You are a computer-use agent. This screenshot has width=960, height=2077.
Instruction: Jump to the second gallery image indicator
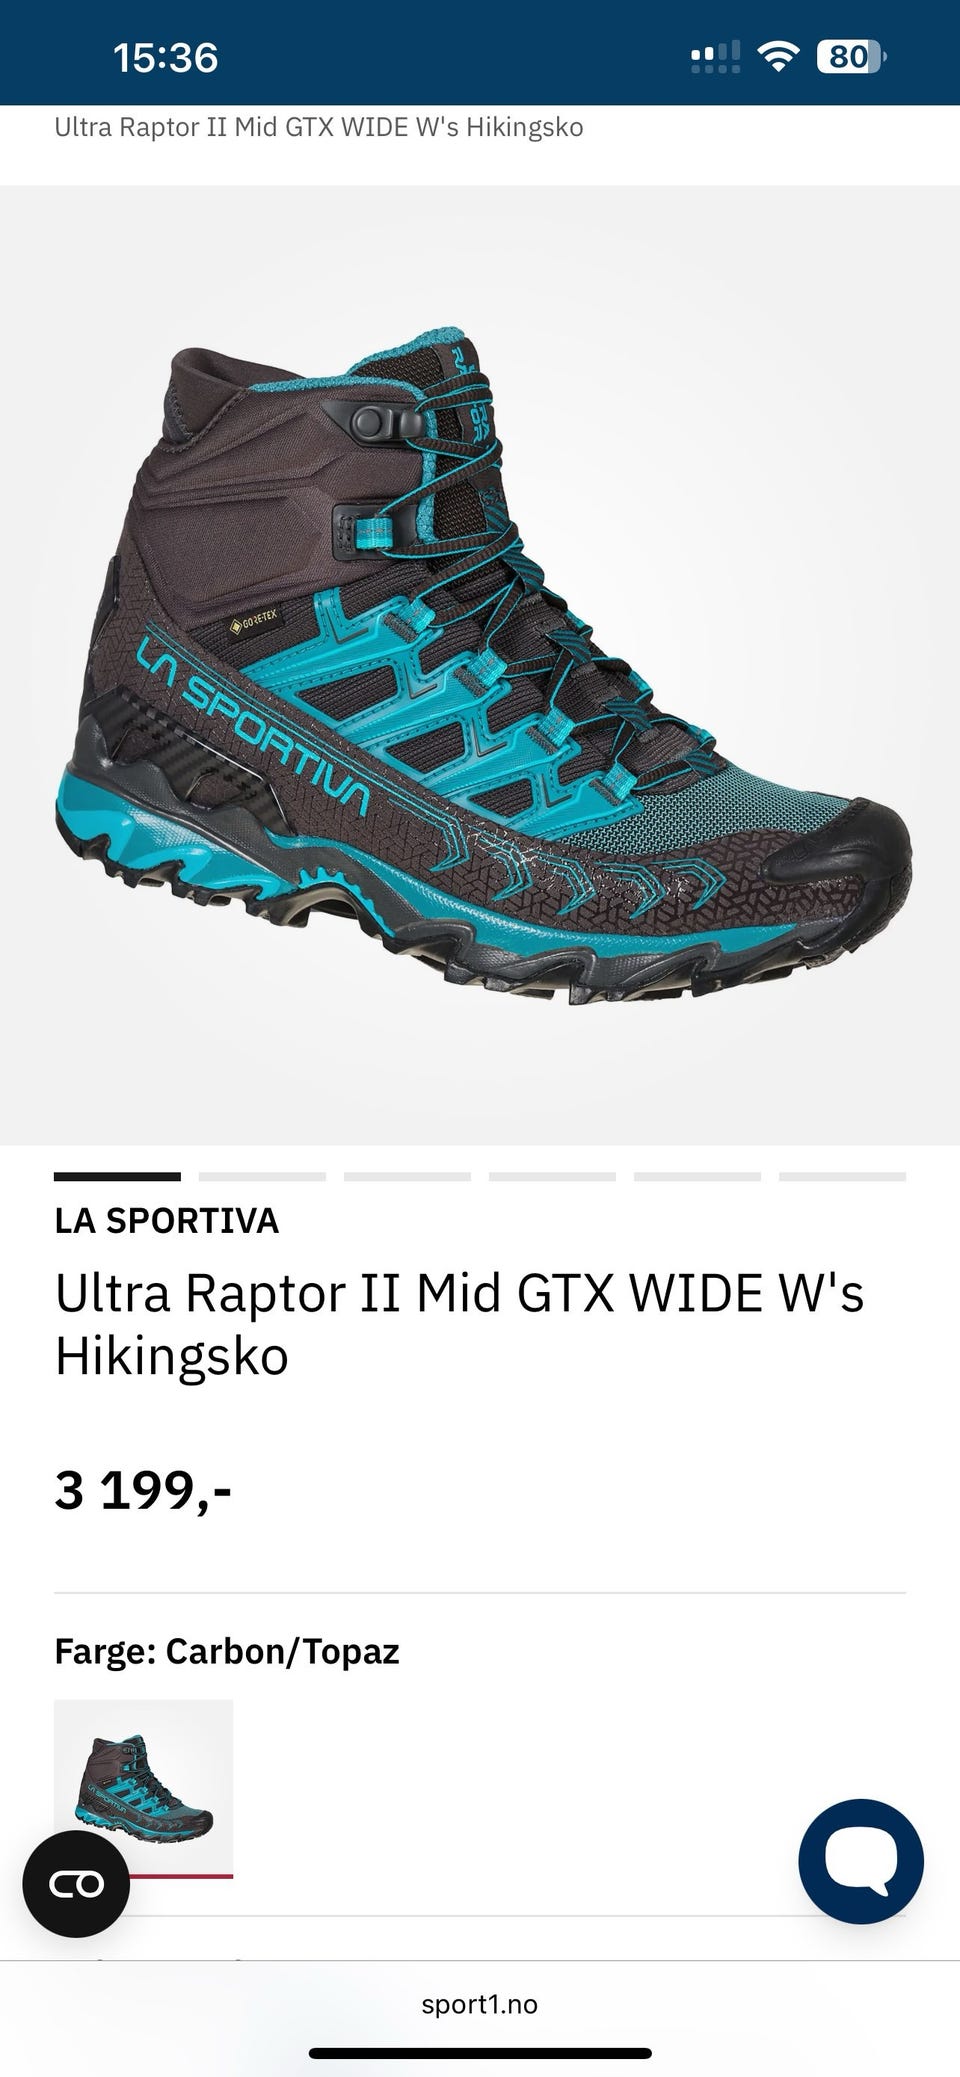(262, 1177)
